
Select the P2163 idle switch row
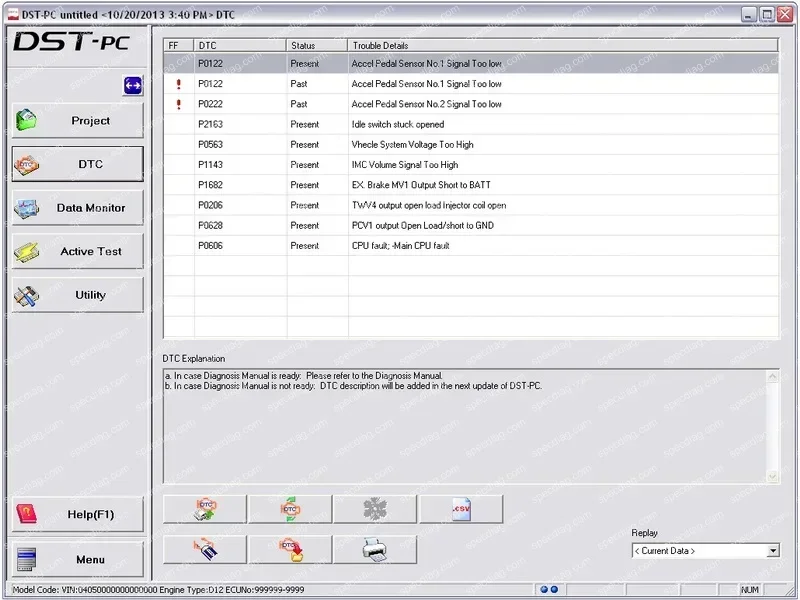tap(400, 124)
